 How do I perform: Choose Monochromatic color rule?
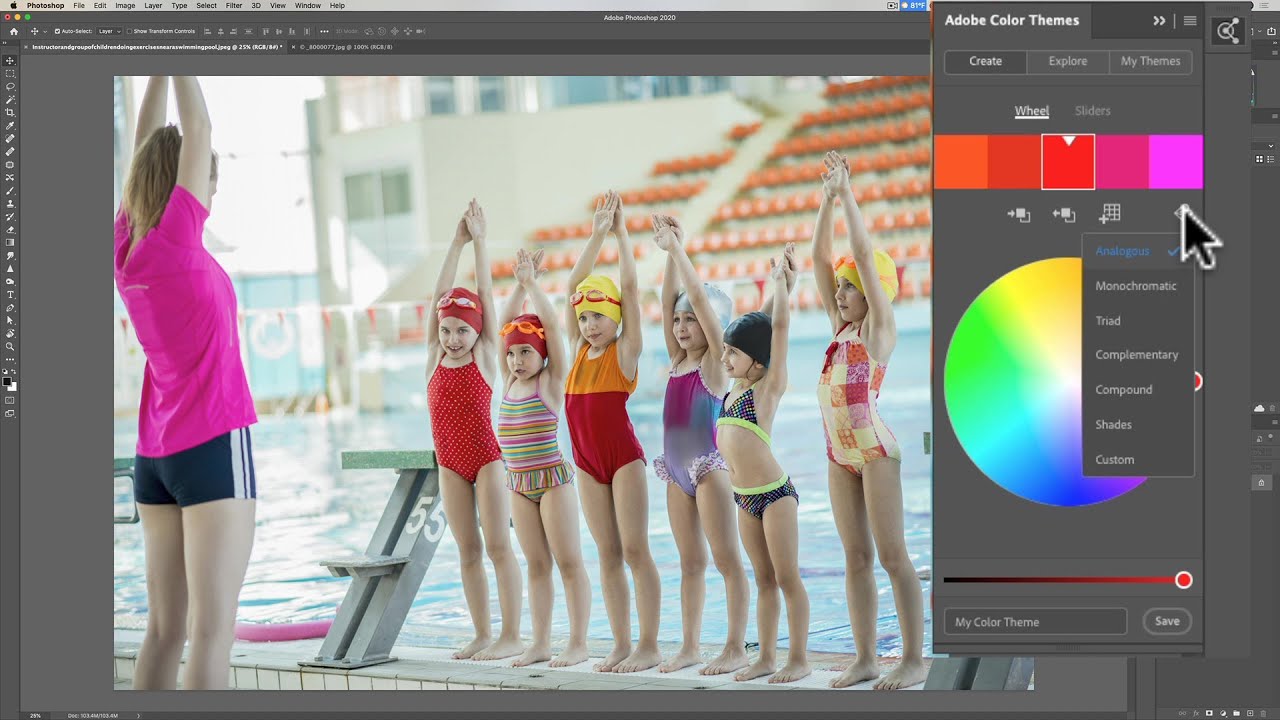[x=1137, y=286]
